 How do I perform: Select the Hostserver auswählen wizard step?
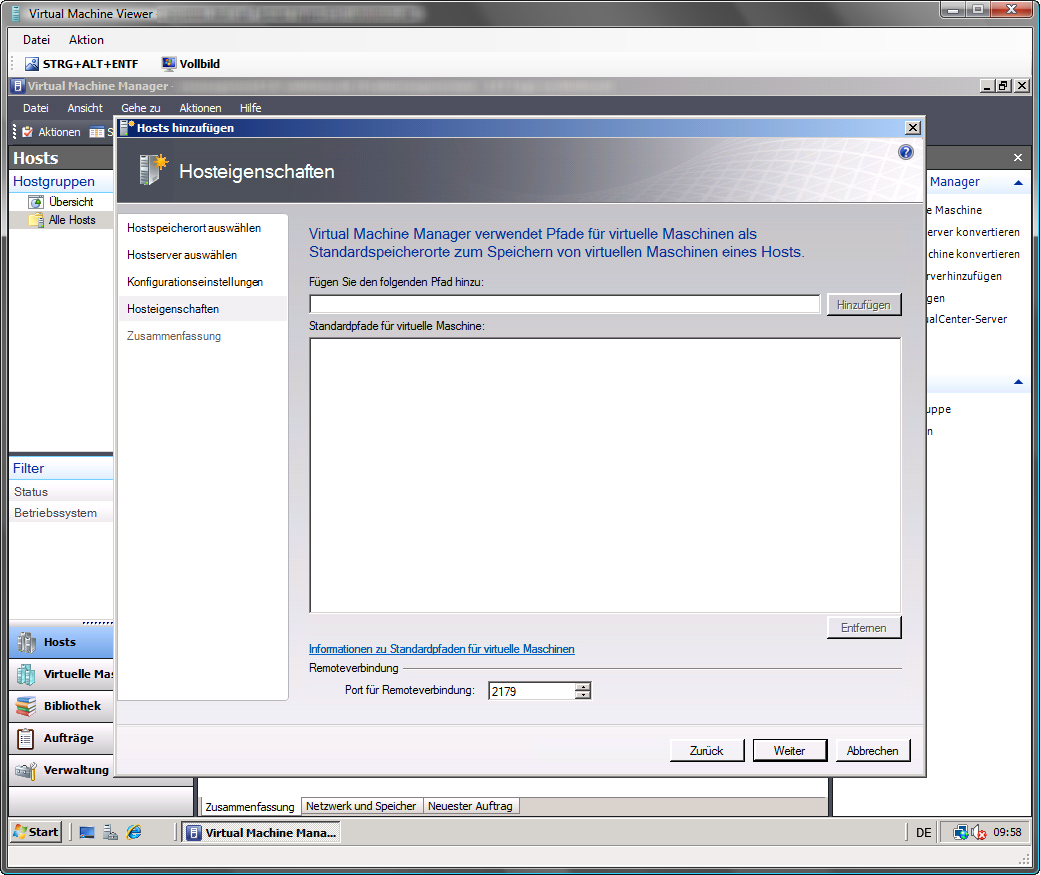[x=182, y=255]
